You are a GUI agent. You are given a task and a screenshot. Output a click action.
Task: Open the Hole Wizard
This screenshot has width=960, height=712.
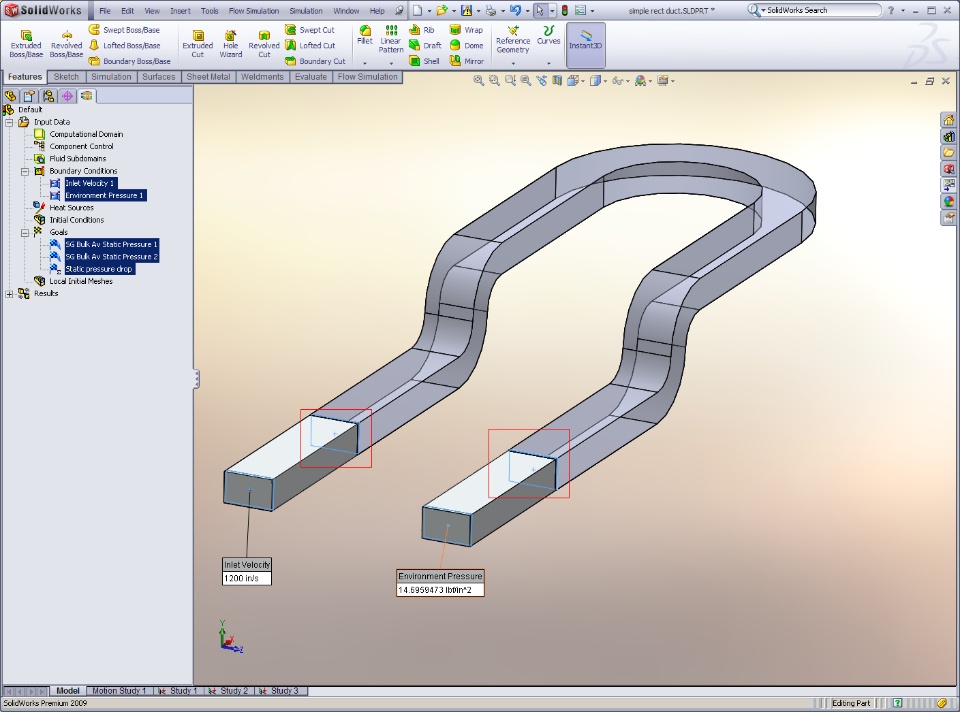(231, 44)
